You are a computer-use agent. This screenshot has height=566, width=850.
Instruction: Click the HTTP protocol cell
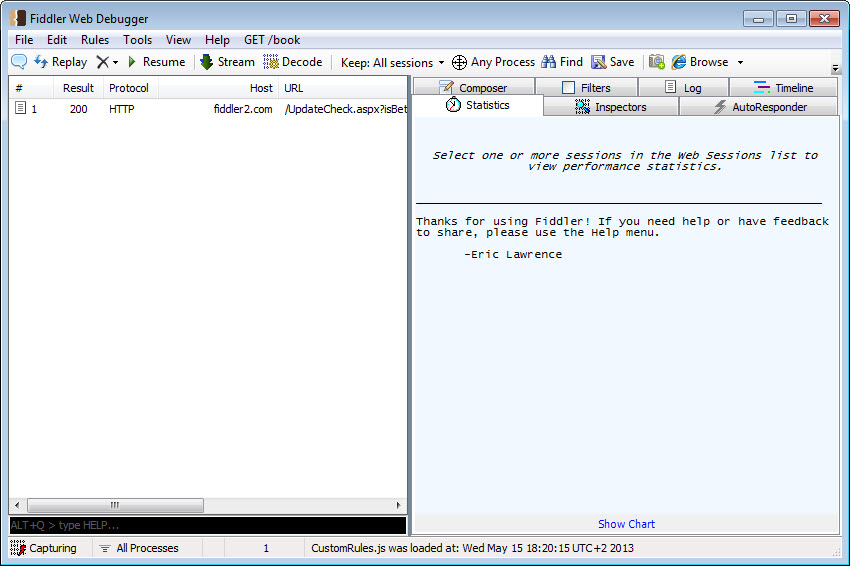121,109
